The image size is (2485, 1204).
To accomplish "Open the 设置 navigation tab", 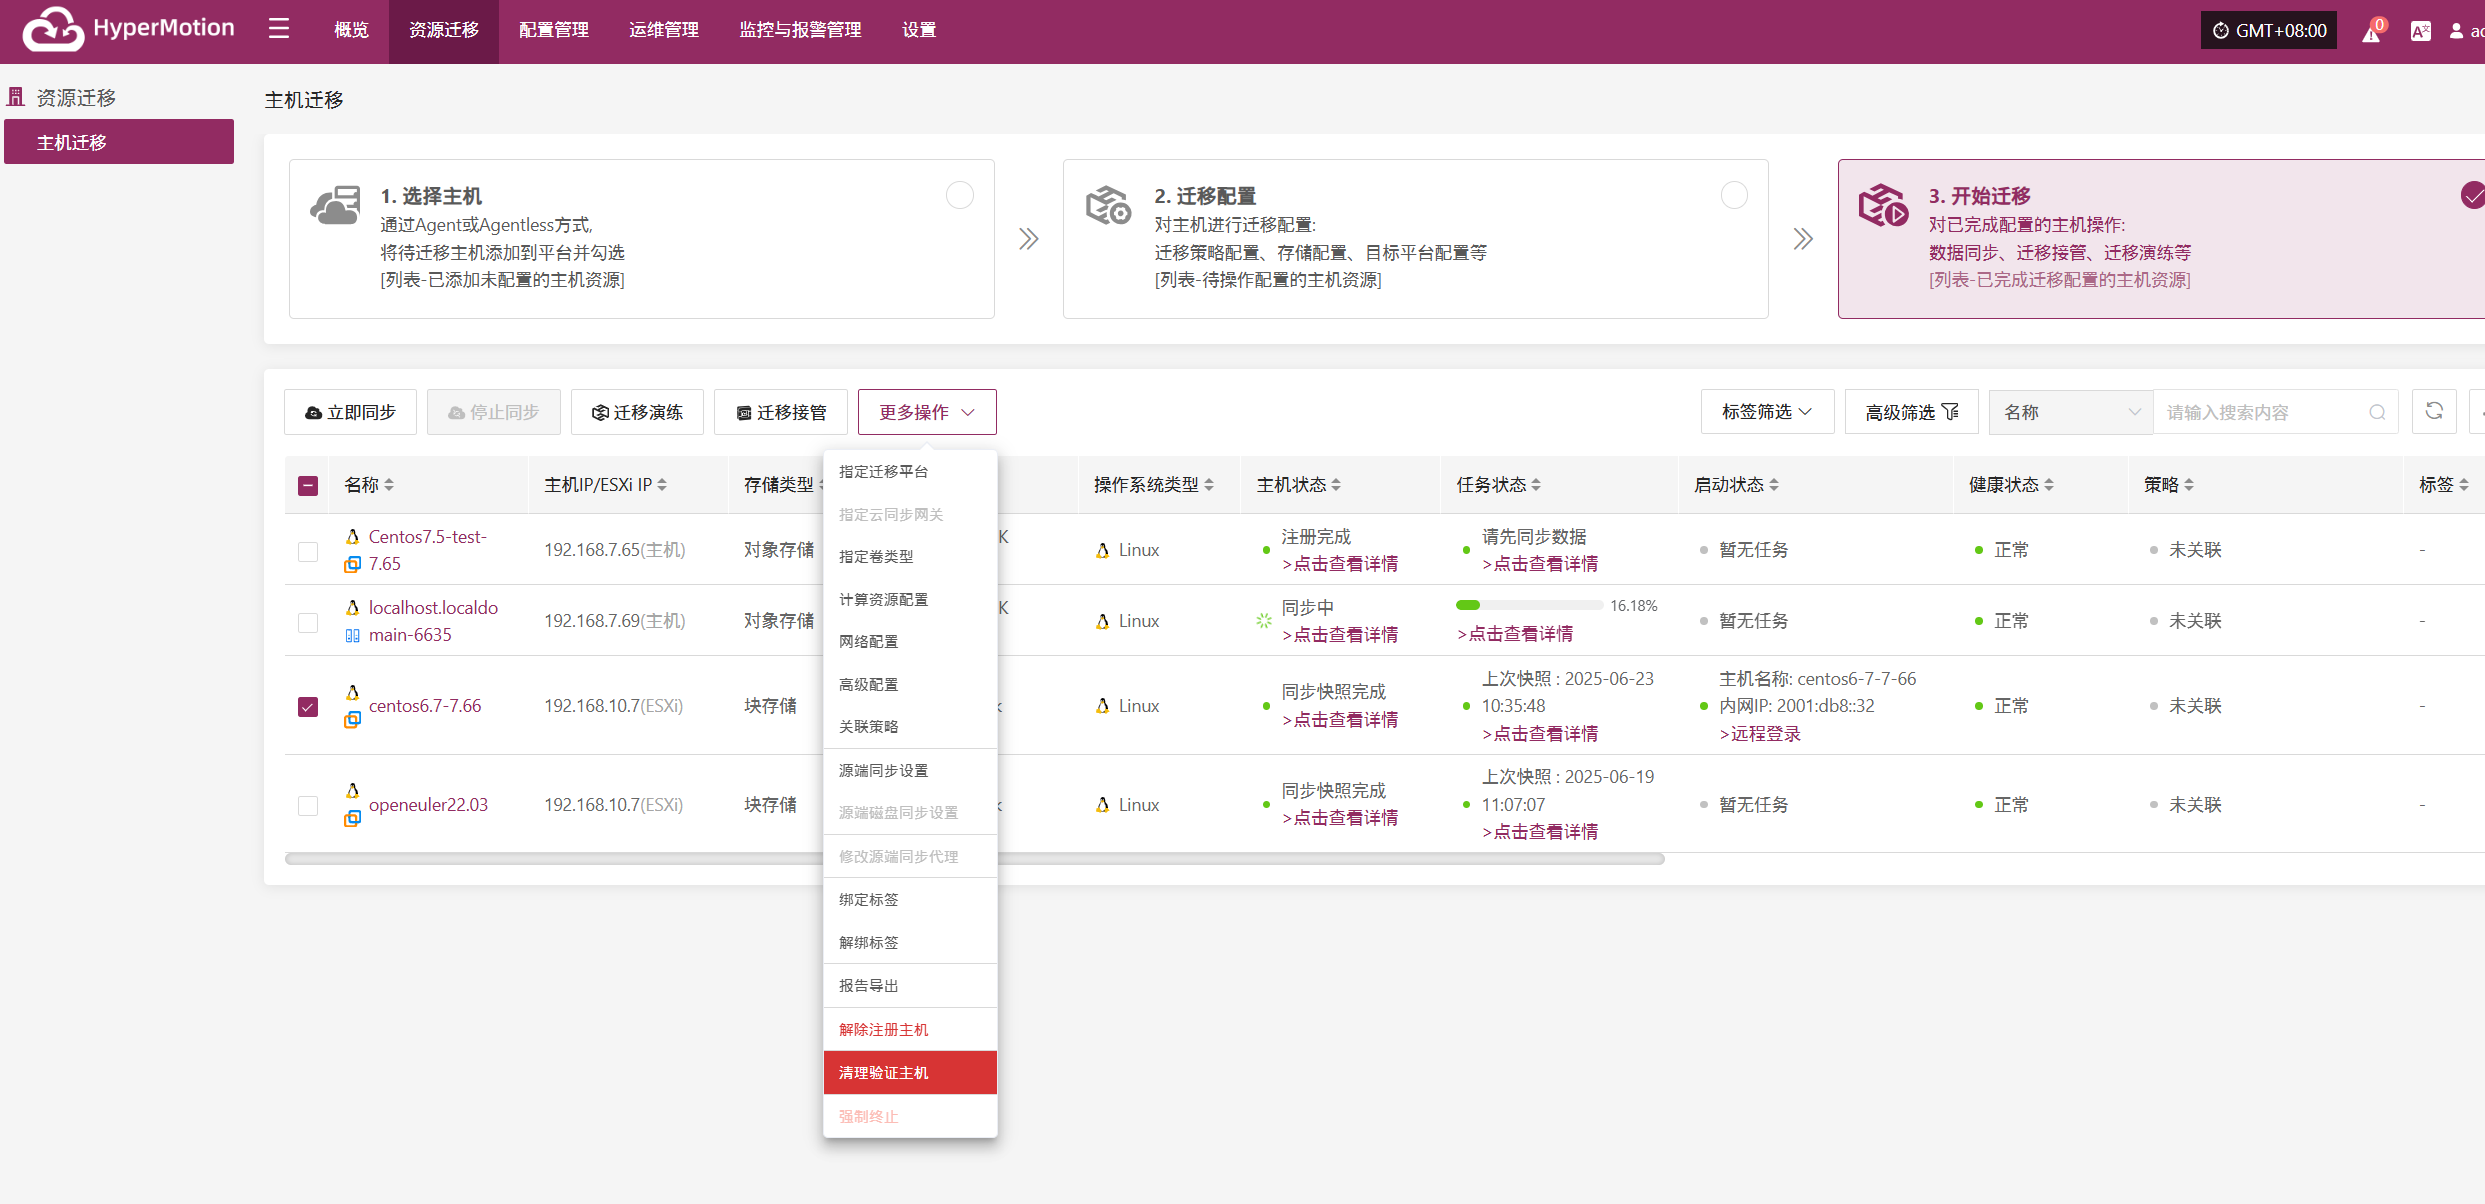I will [919, 31].
